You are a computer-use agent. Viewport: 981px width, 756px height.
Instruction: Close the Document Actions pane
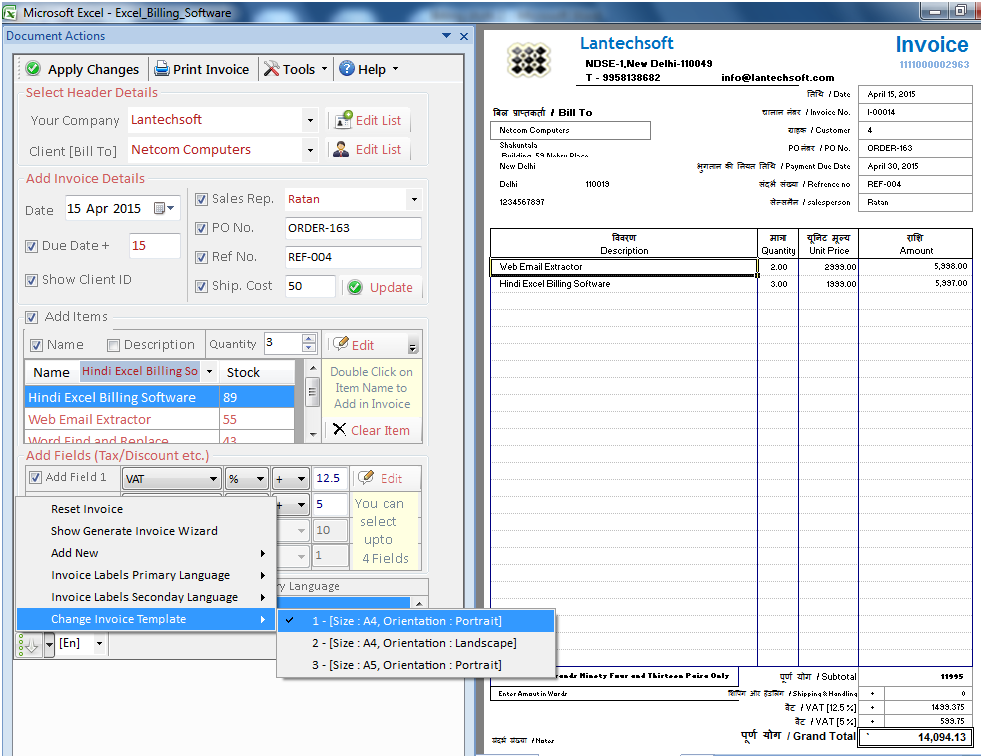(x=464, y=36)
